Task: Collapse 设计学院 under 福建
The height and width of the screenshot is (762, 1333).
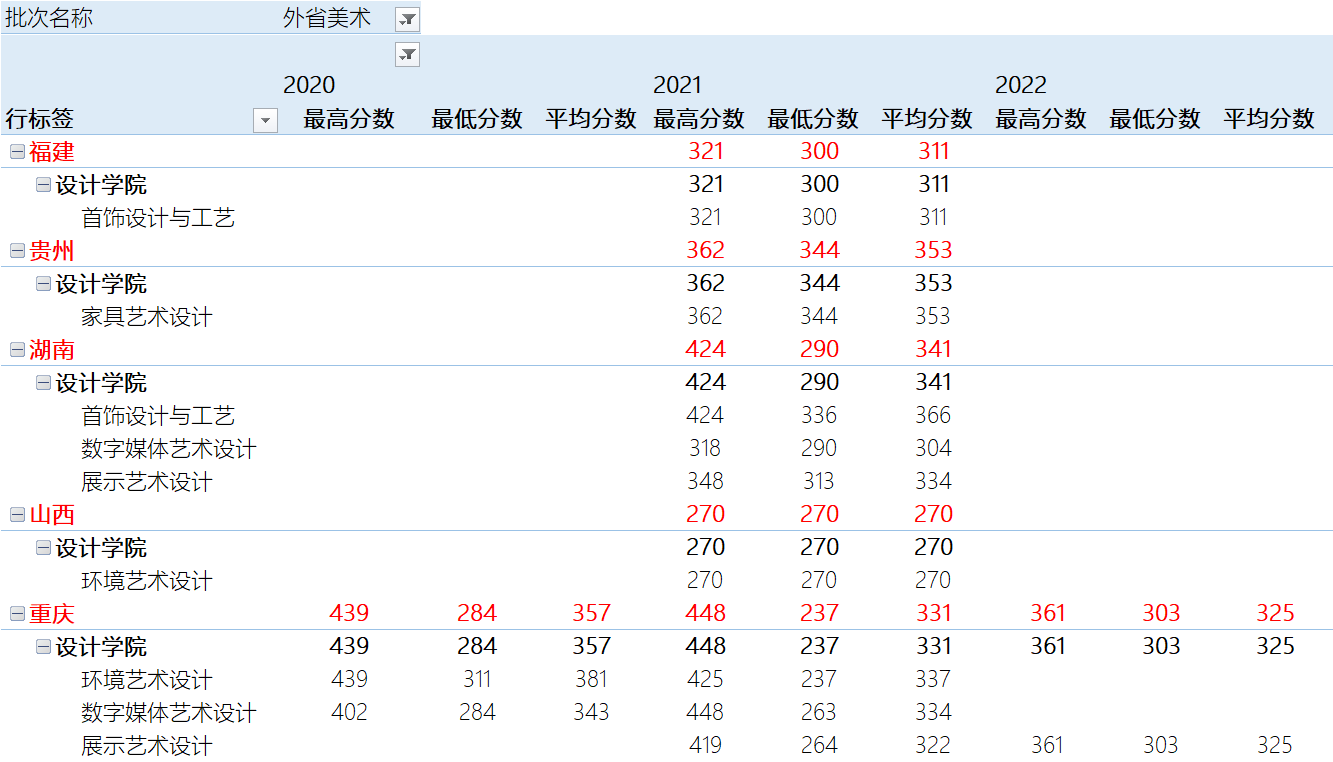Action: pyautogui.click(x=43, y=185)
